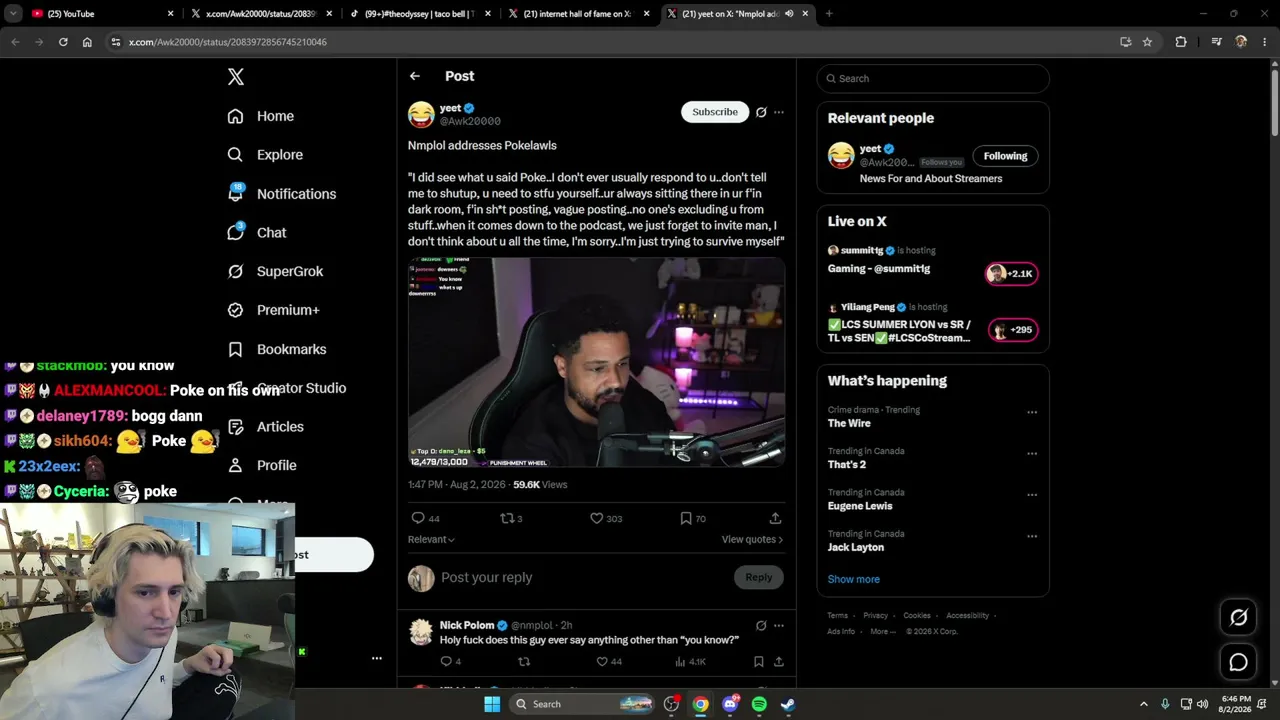
Task: Share Nick Polom's reply
Action: [779, 661]
